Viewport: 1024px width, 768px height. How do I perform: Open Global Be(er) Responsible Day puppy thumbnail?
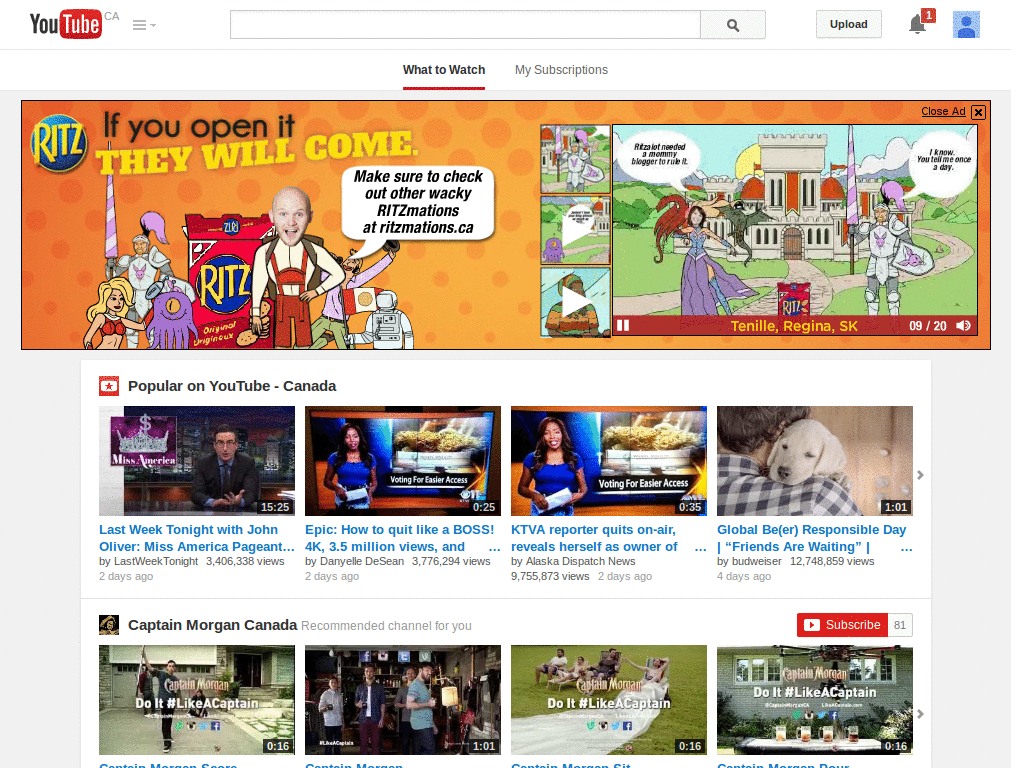[x=814, y=461]
